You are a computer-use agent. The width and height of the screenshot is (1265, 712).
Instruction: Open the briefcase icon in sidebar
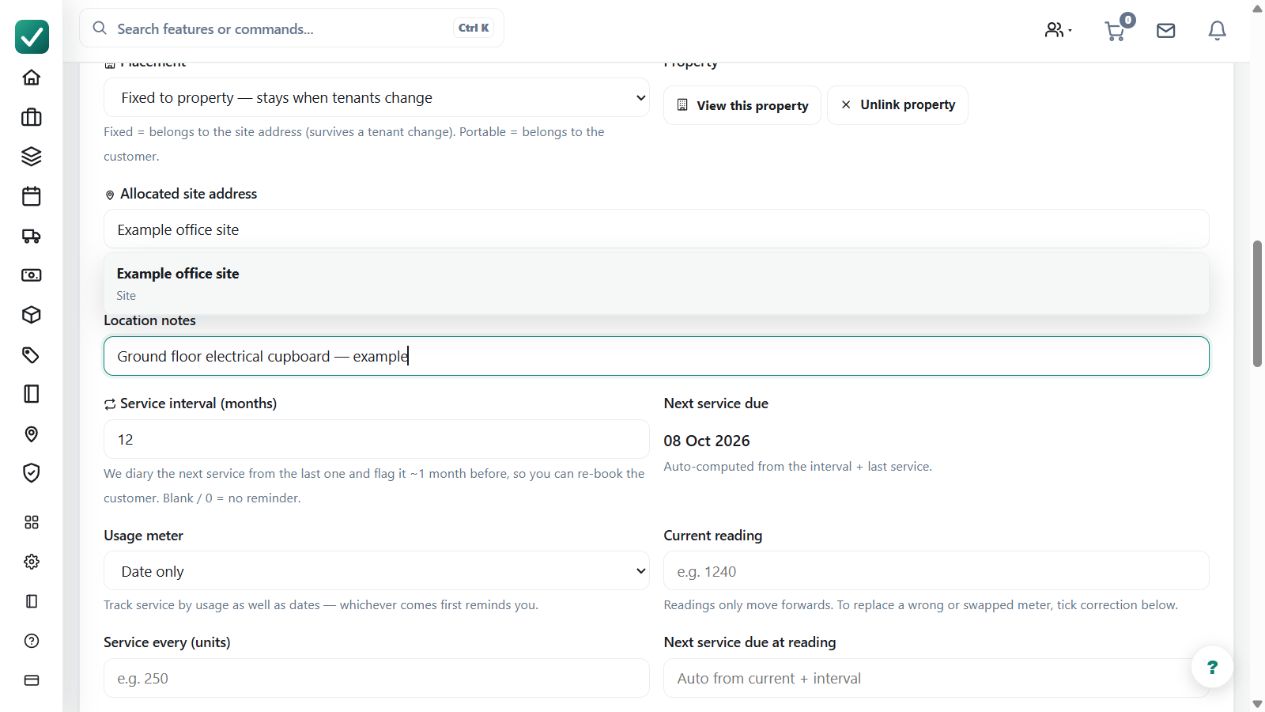pos(31,117)
